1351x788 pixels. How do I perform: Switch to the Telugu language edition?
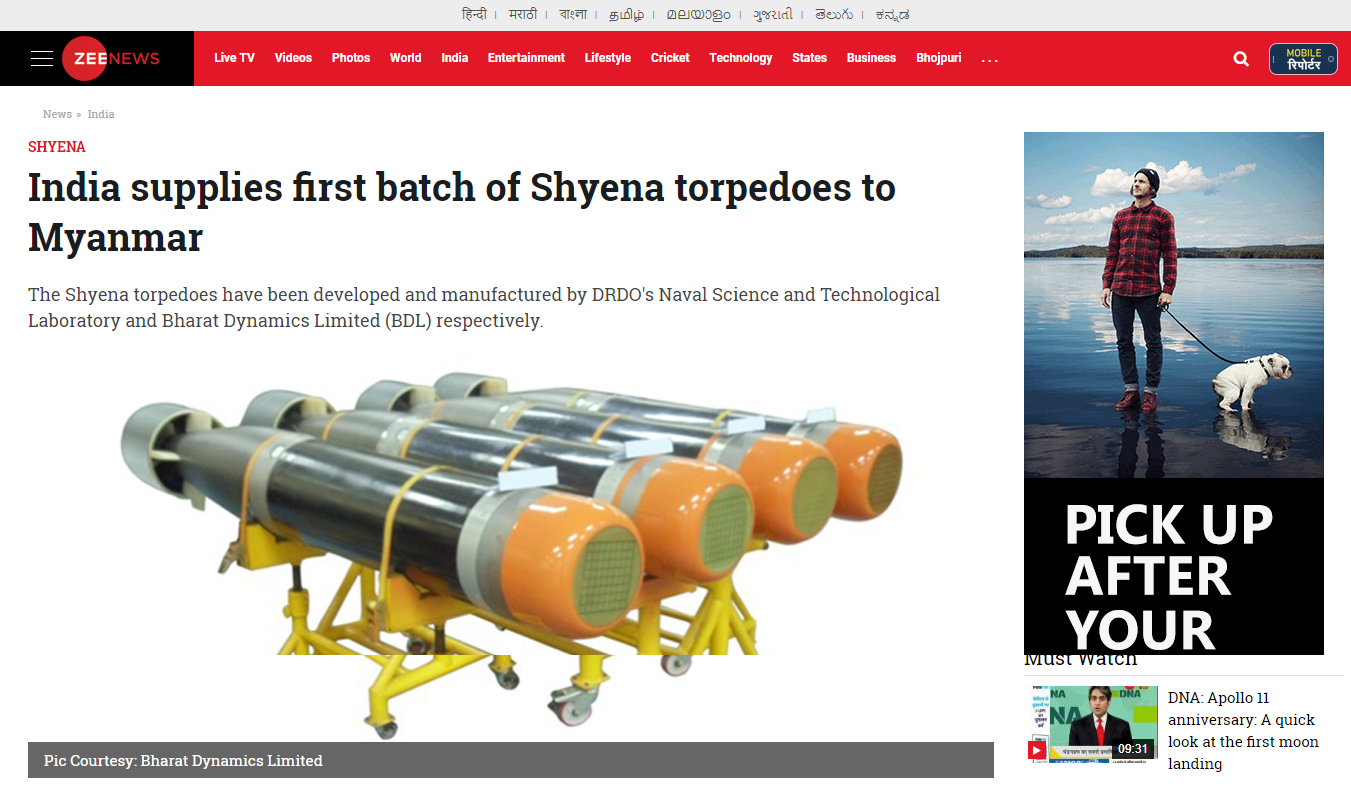[834, 14]
